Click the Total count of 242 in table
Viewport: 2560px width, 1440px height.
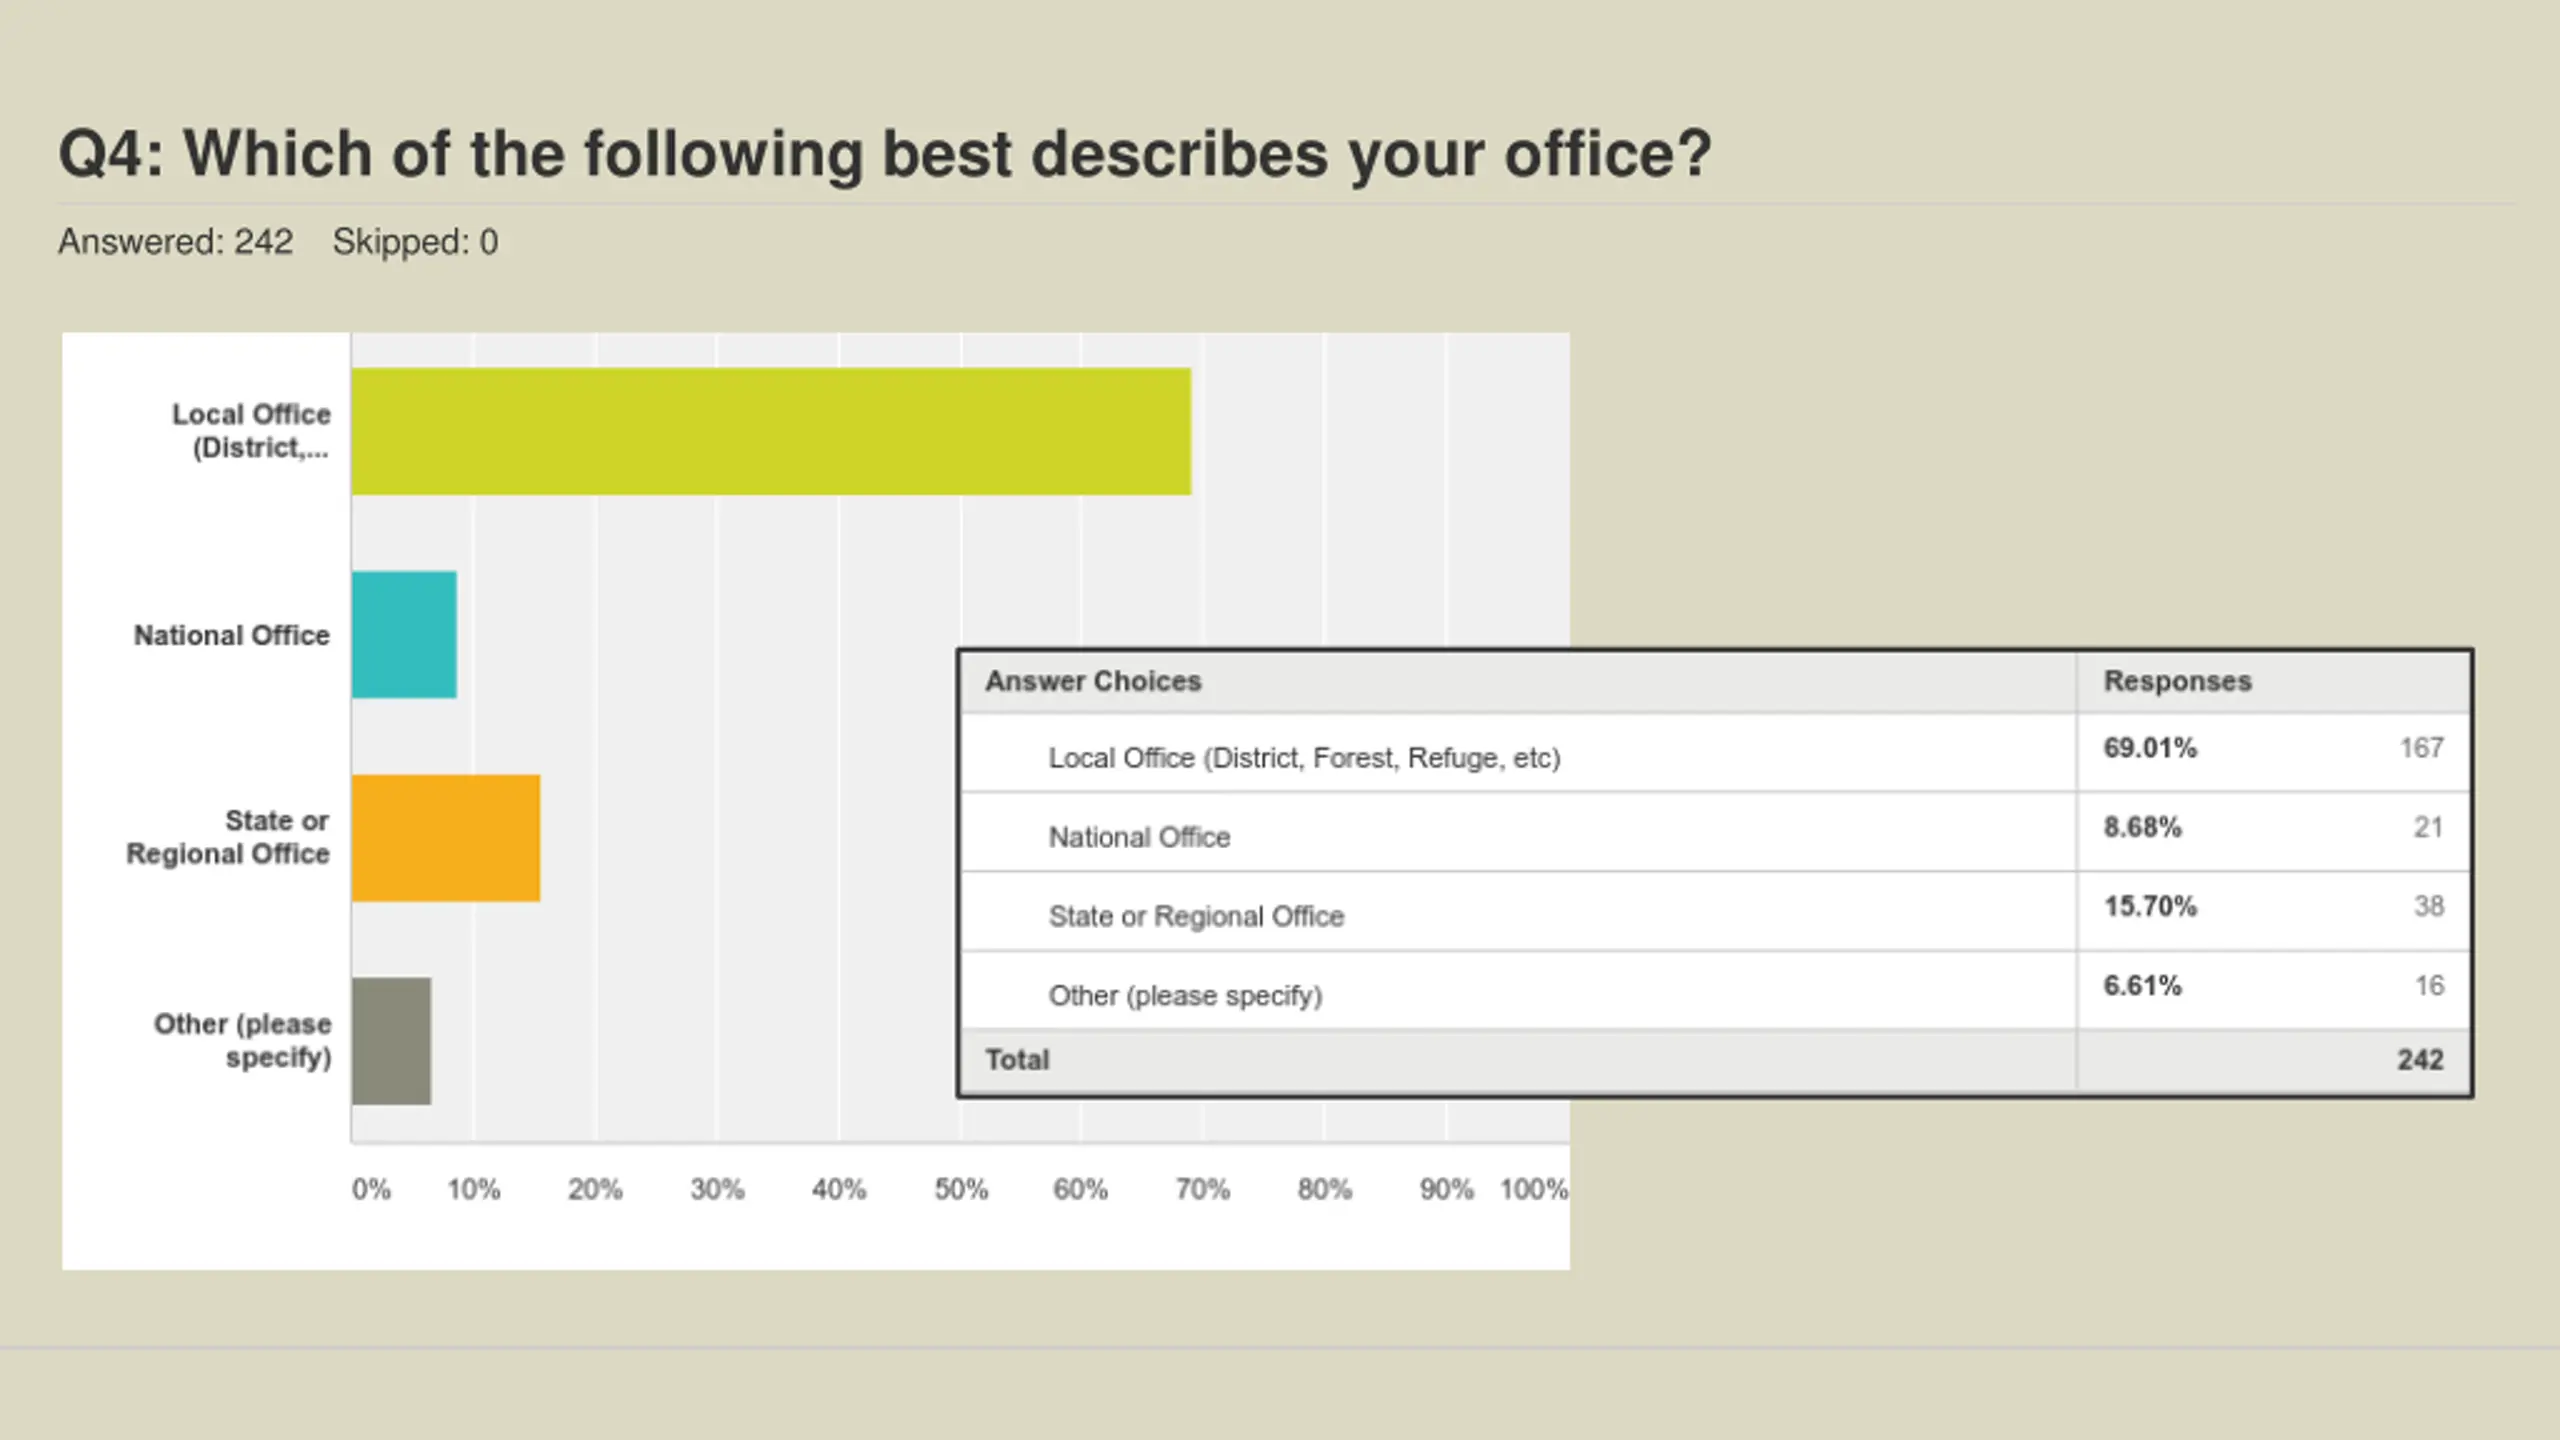coord(2420,1060)
